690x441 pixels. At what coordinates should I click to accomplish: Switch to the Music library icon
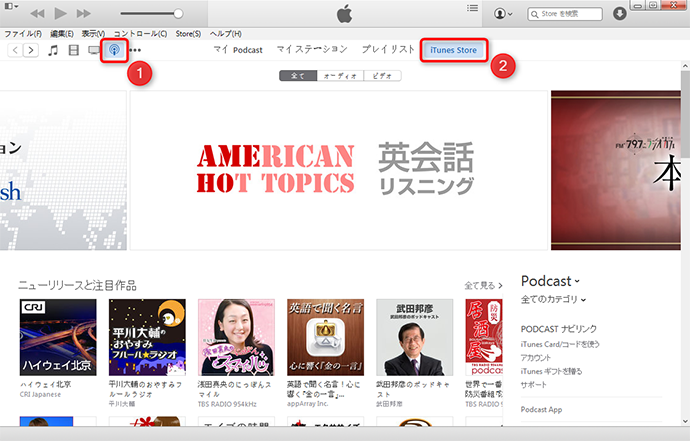(x=53, y=50)
